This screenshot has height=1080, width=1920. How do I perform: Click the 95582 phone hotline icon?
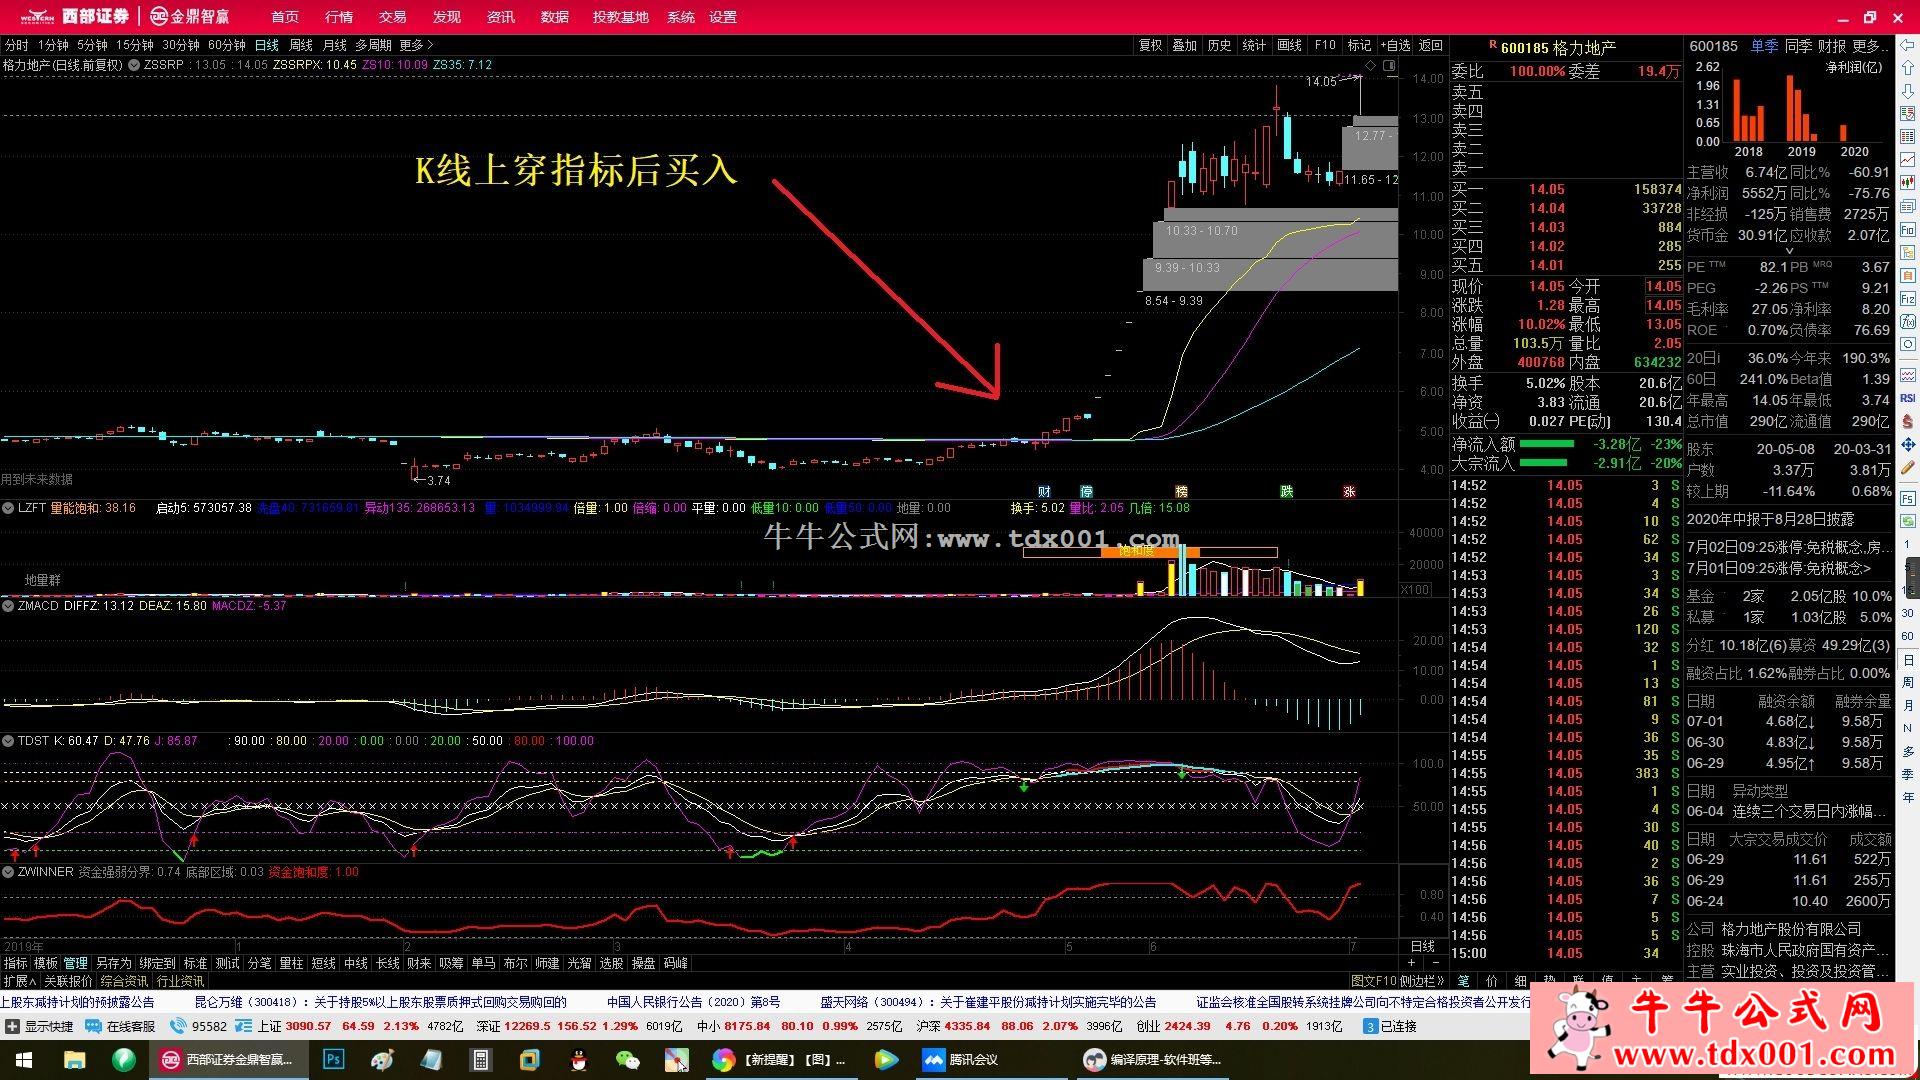178,1026
